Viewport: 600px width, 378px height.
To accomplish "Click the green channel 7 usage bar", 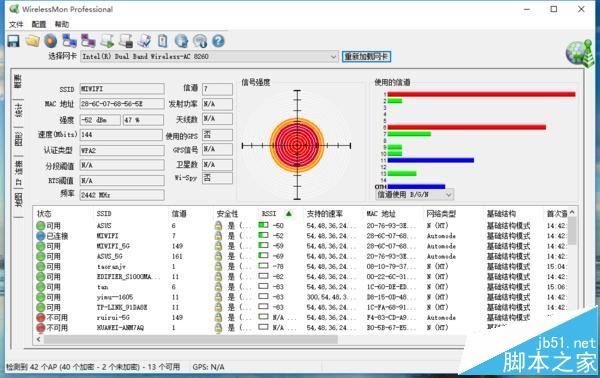I will (x=409, y=134).
